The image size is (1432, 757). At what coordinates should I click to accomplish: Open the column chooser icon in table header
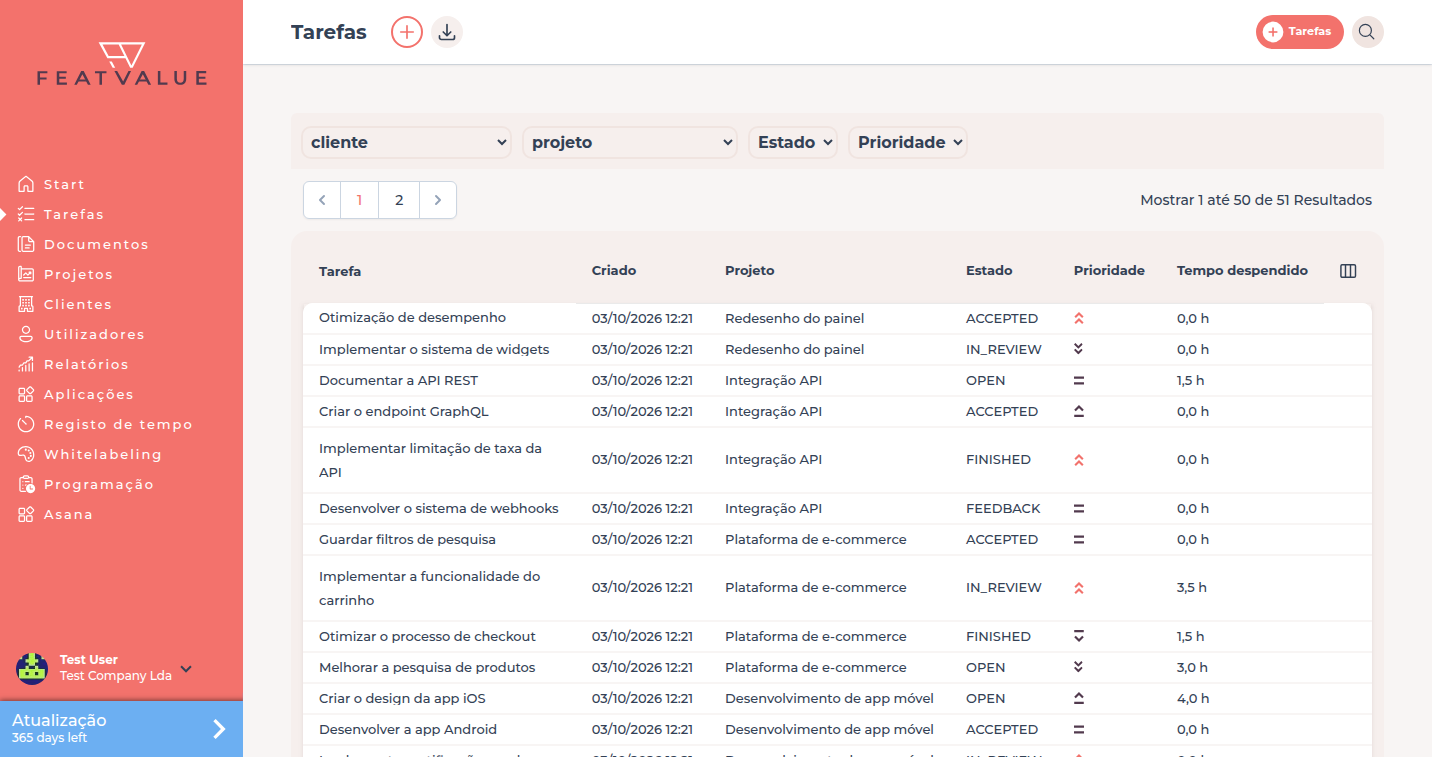tap(1348, 271)
